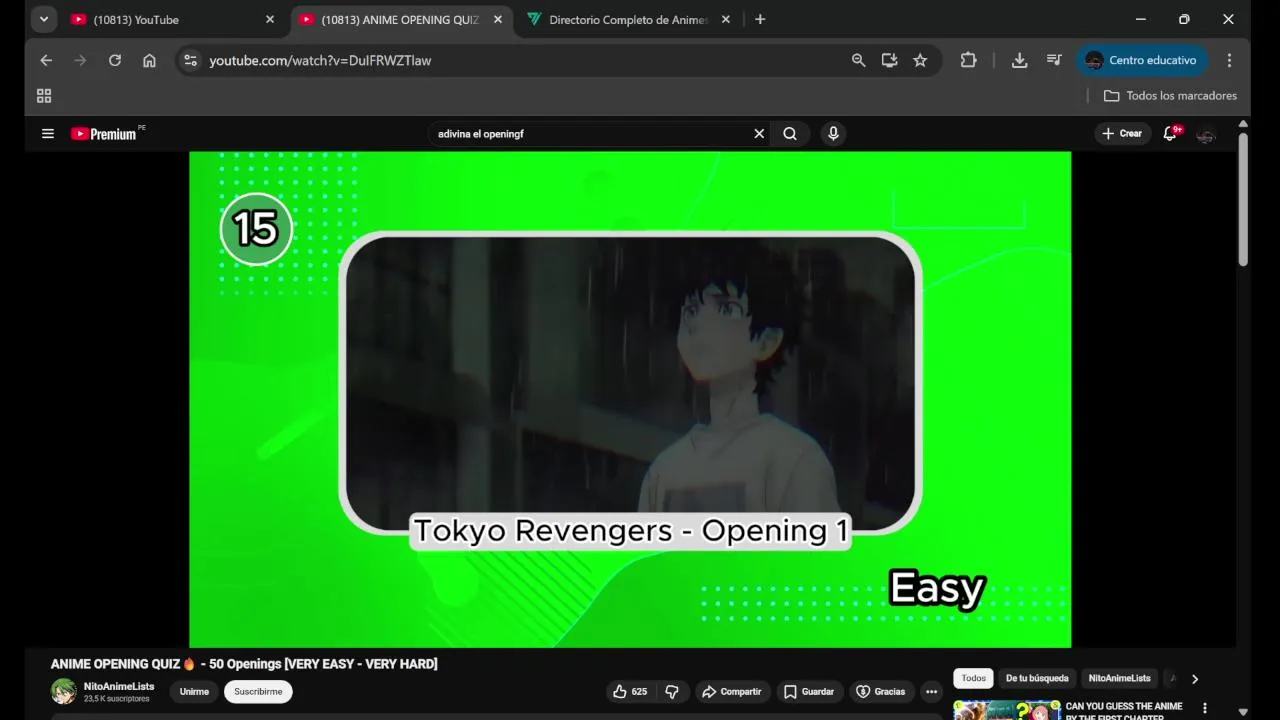Open the Todos los marcadores folder
Screen dimensions: 1280x720
(x=1170, y=96)
